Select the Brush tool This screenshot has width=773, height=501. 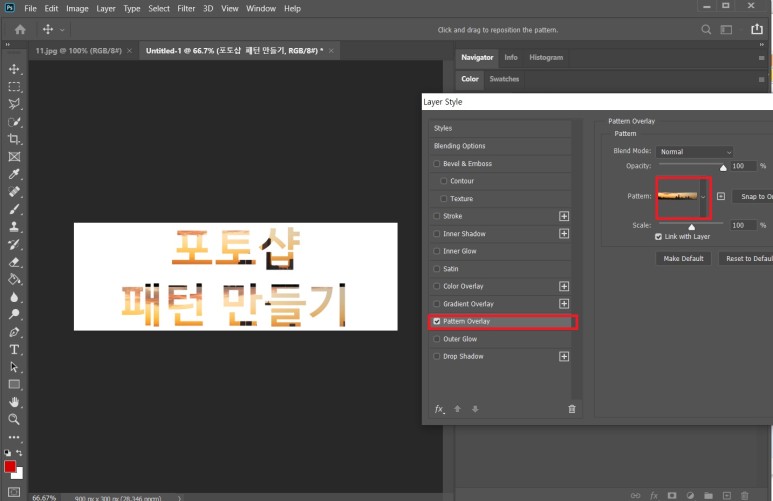[x=14, y=209]
